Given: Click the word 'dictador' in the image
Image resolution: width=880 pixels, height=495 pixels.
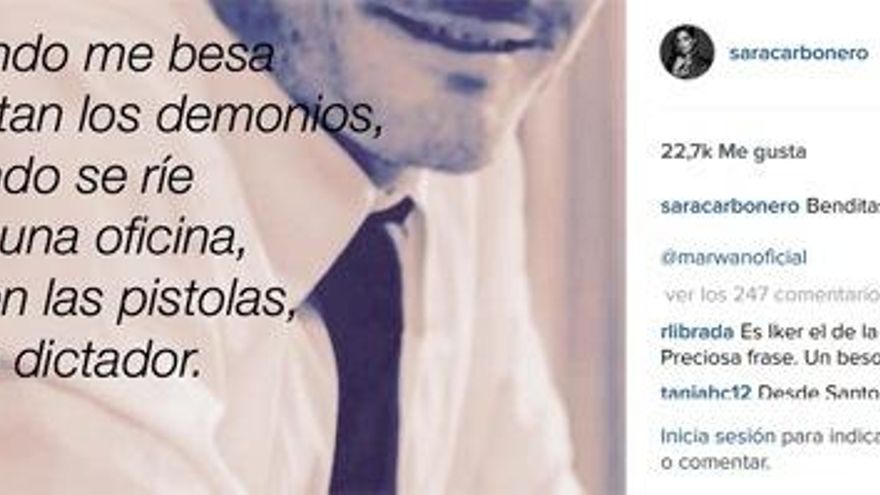Looking at the screenshot, I should coord(107,361).
